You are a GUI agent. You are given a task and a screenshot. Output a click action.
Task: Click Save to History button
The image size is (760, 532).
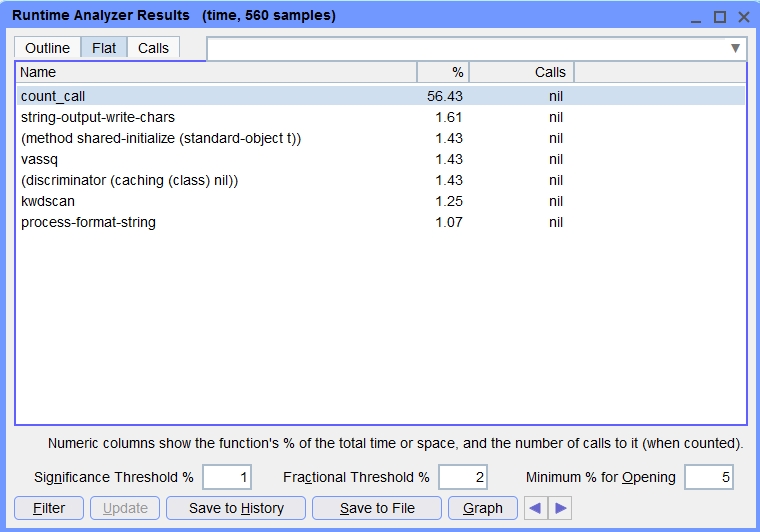pyautogui.click(x=236, y=508)
